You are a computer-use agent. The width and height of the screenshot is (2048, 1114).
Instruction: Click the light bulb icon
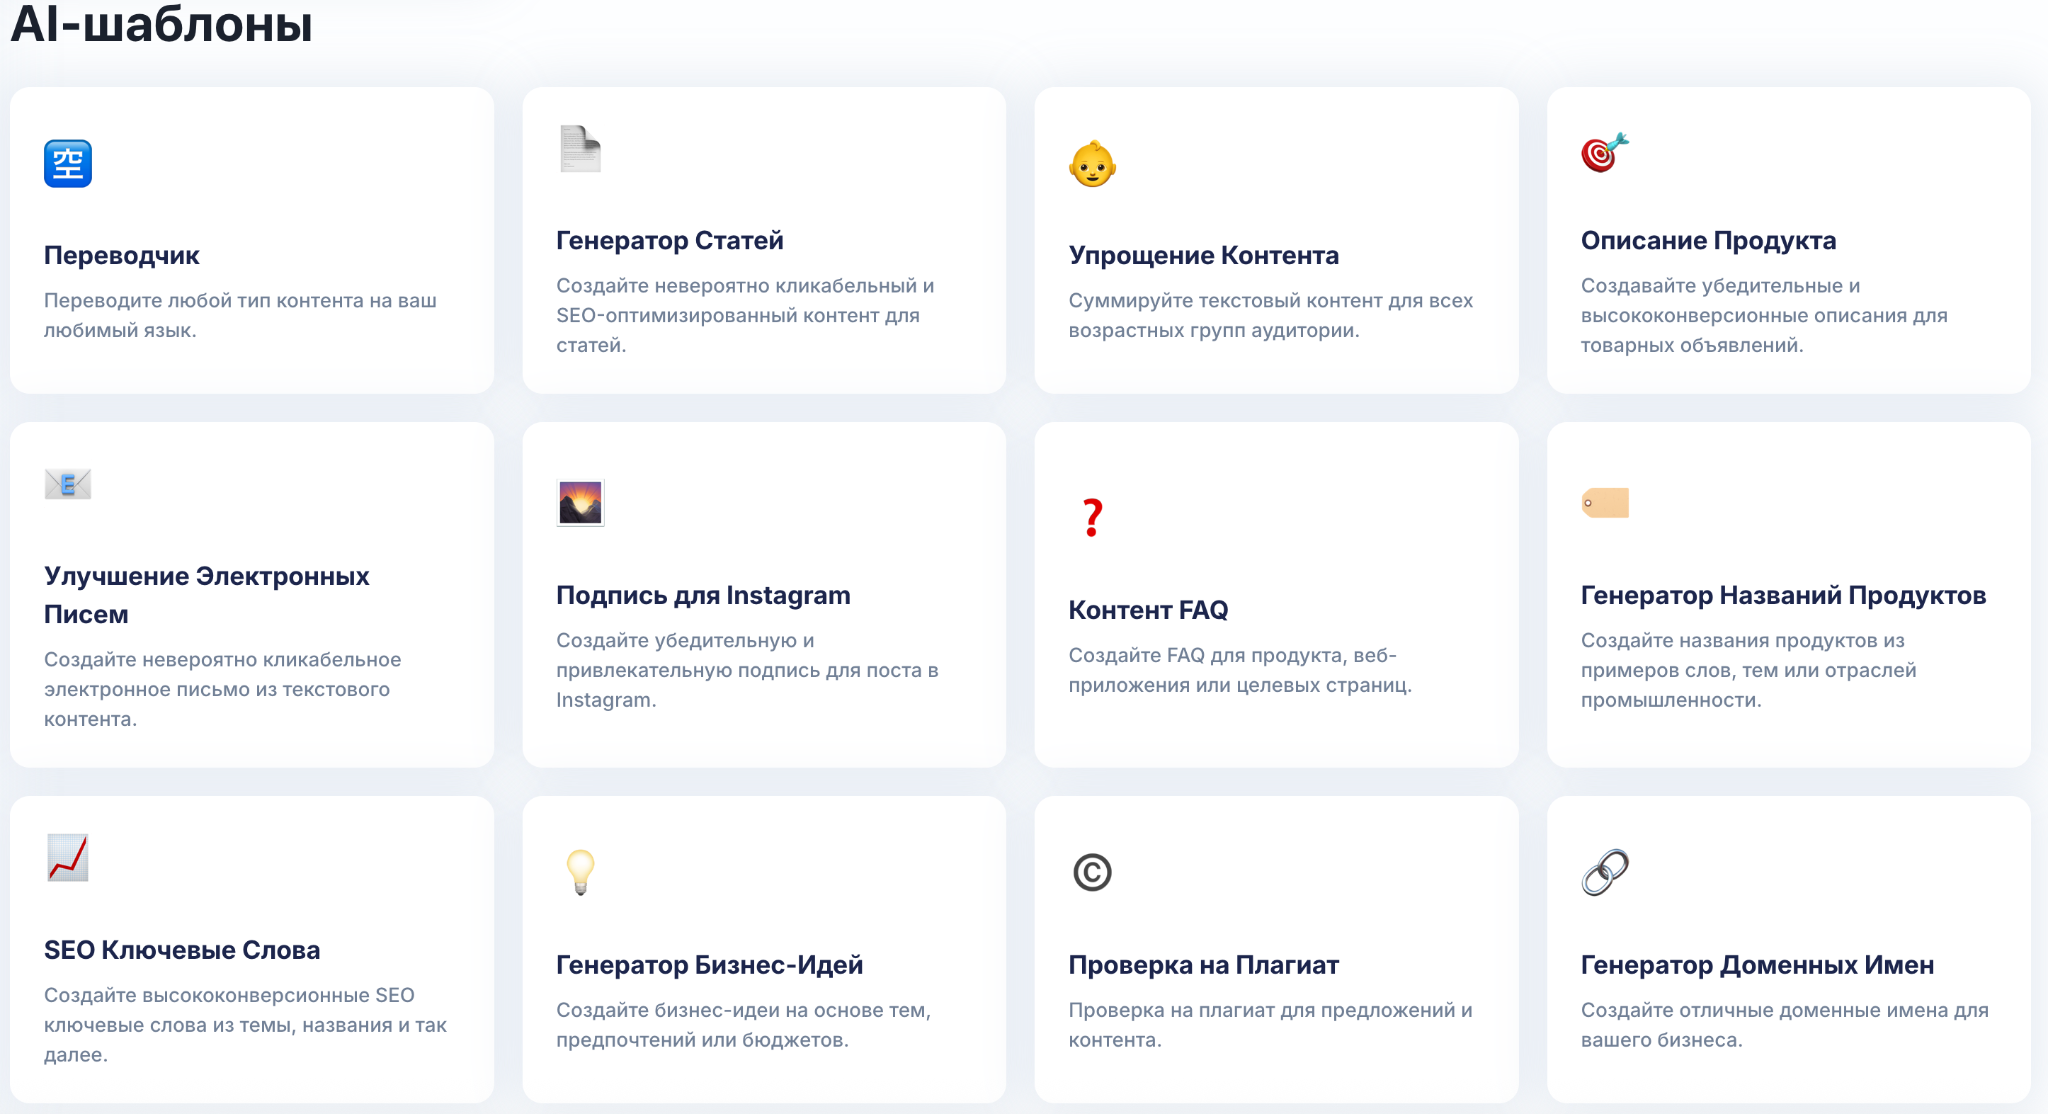(x=580, y=872)
